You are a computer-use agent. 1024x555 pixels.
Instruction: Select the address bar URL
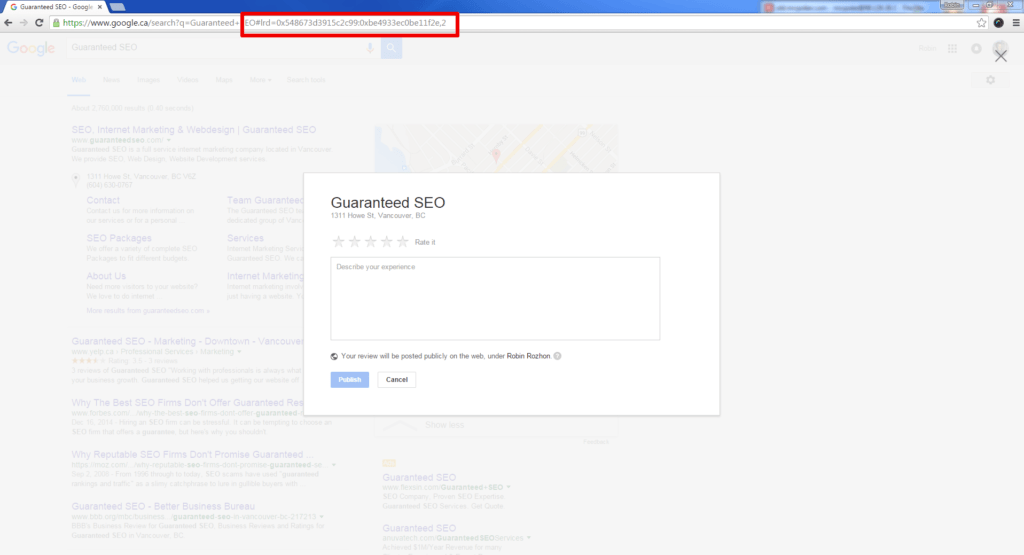point(255,23)
